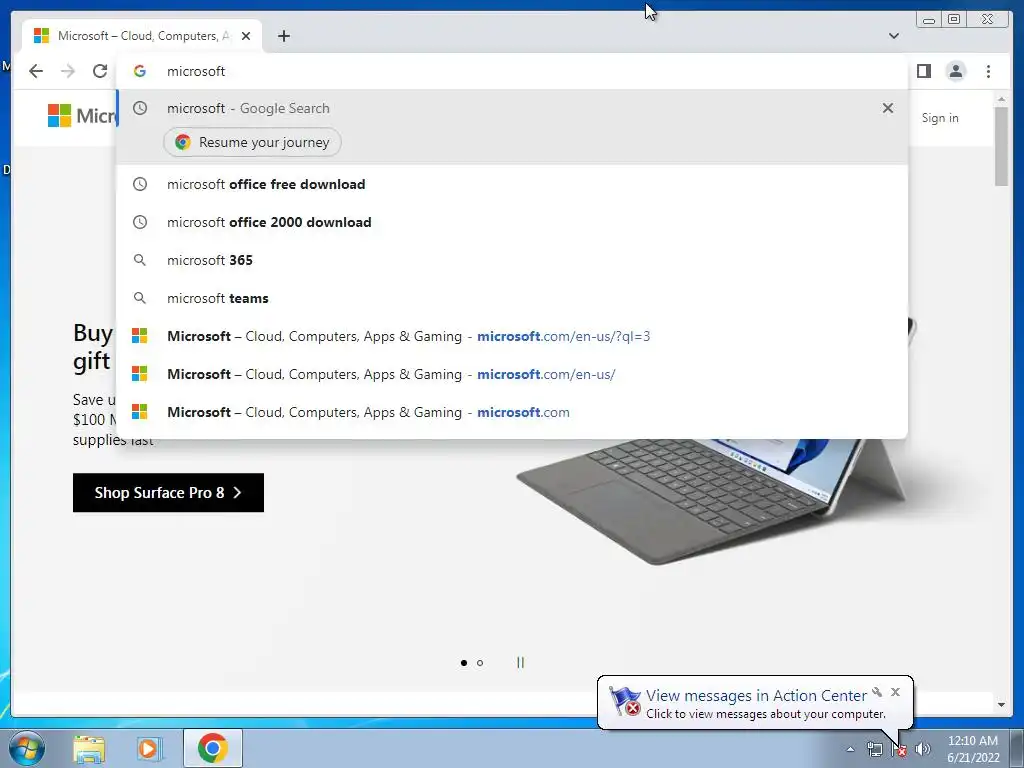
Task: Click the taskbar clock 12:10 AM
Action: 972,741
